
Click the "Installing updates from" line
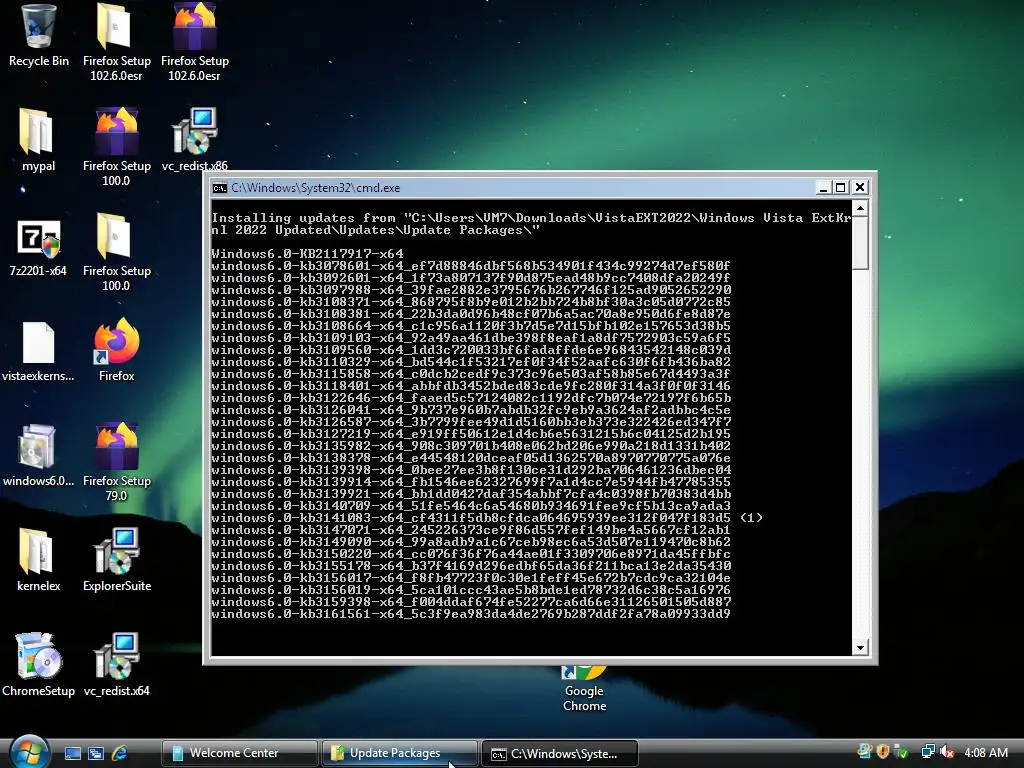click(531, 224)
